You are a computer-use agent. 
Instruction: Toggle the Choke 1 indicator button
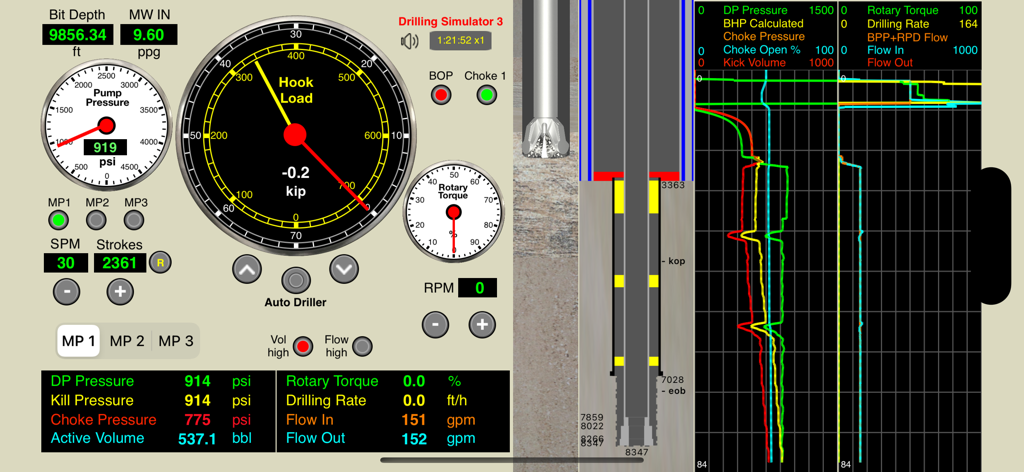[x=485, y=95]
